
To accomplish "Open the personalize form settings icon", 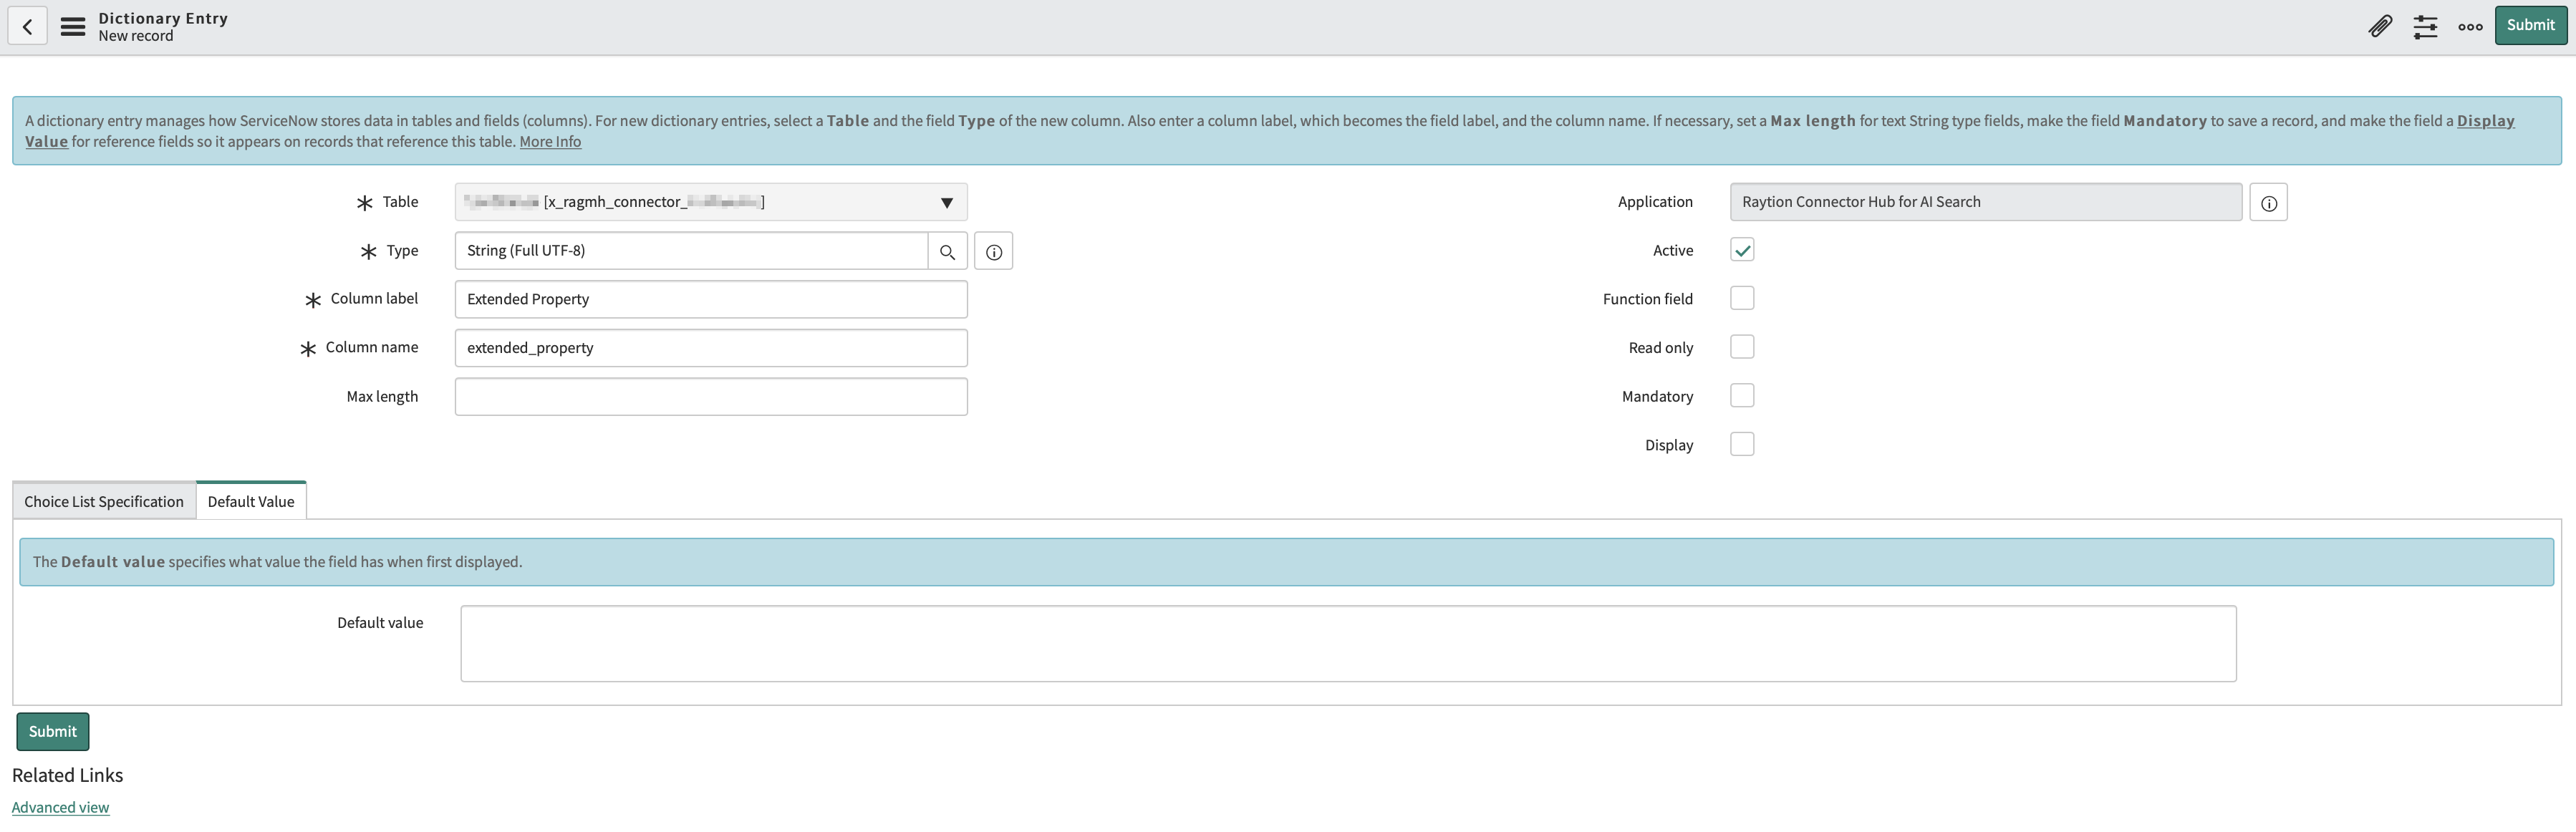I will click(x=2425, y=26).
